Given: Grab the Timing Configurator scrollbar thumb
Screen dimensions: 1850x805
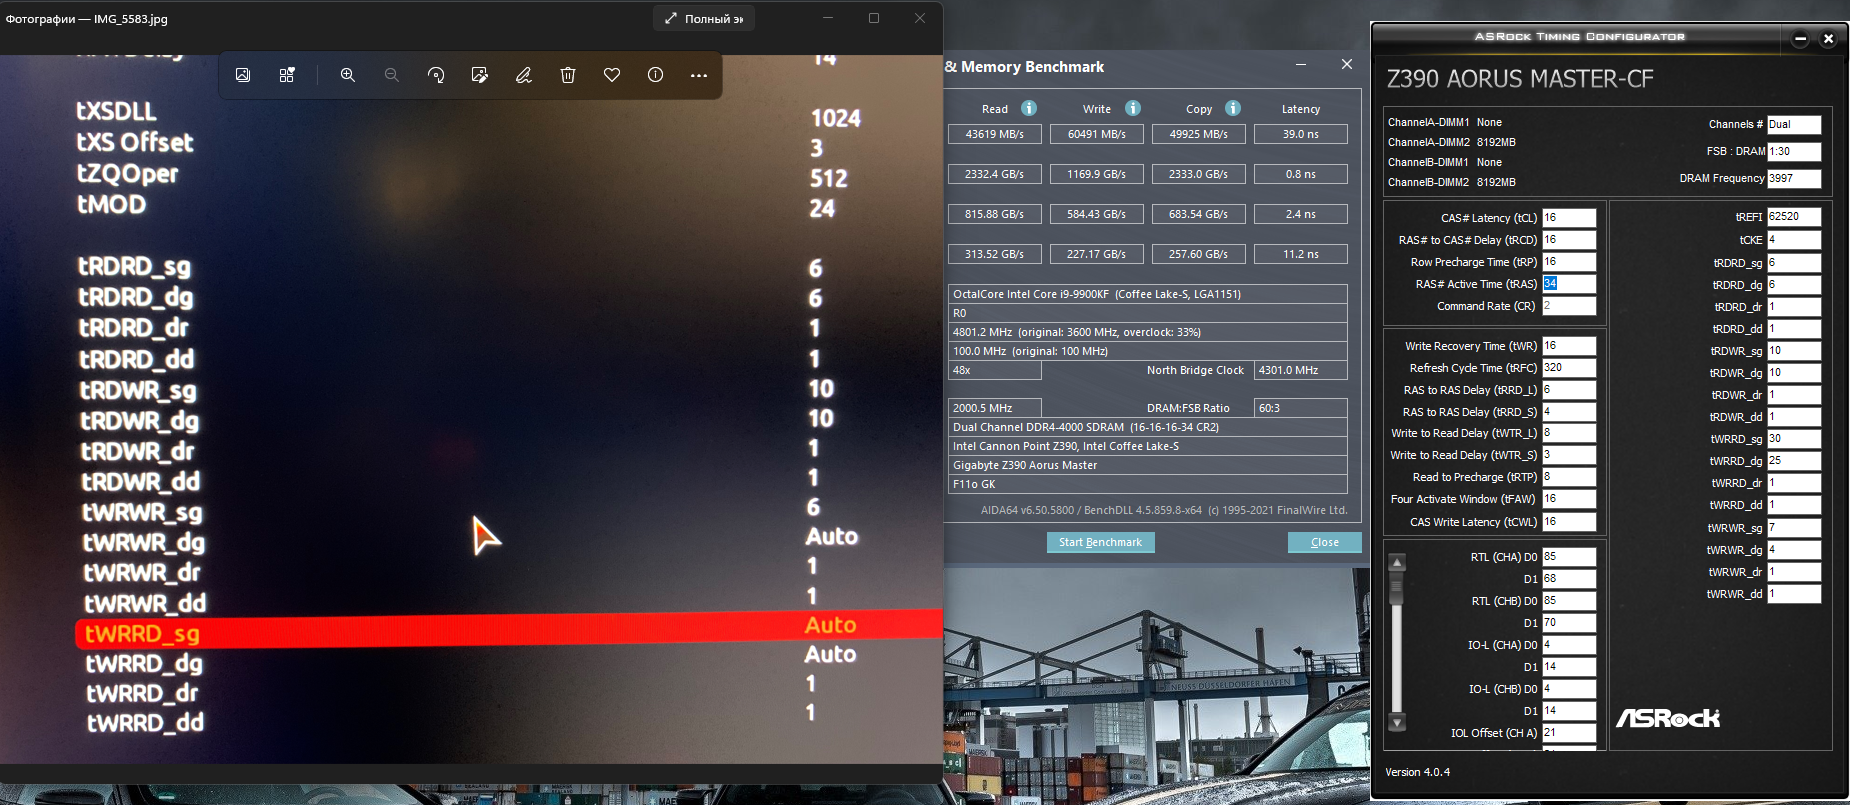Looking at the screenshot, I should point(1397,587).
